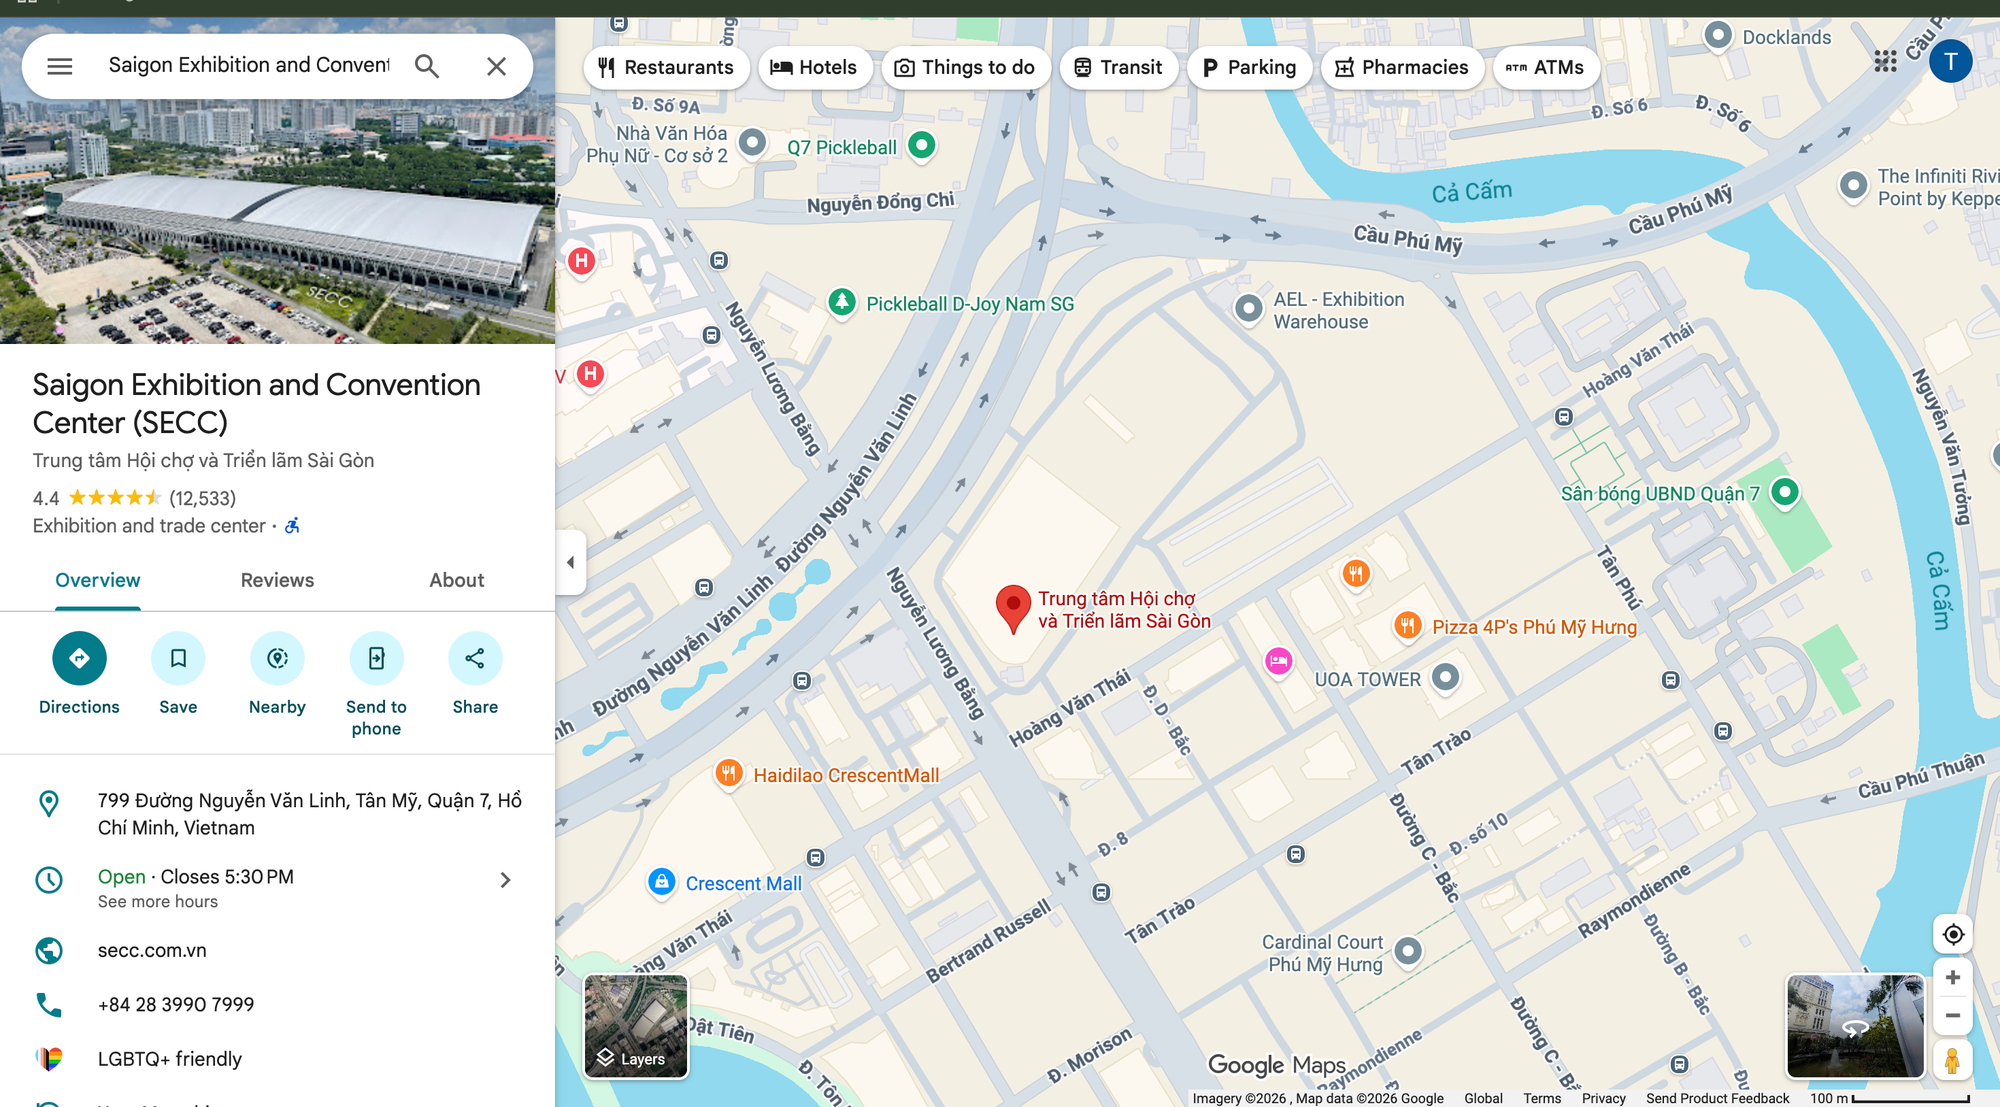Switch to the Reviews tab
Image resolution: width=2000 pixels, height=1107 pixels.
tap(277, 580)
